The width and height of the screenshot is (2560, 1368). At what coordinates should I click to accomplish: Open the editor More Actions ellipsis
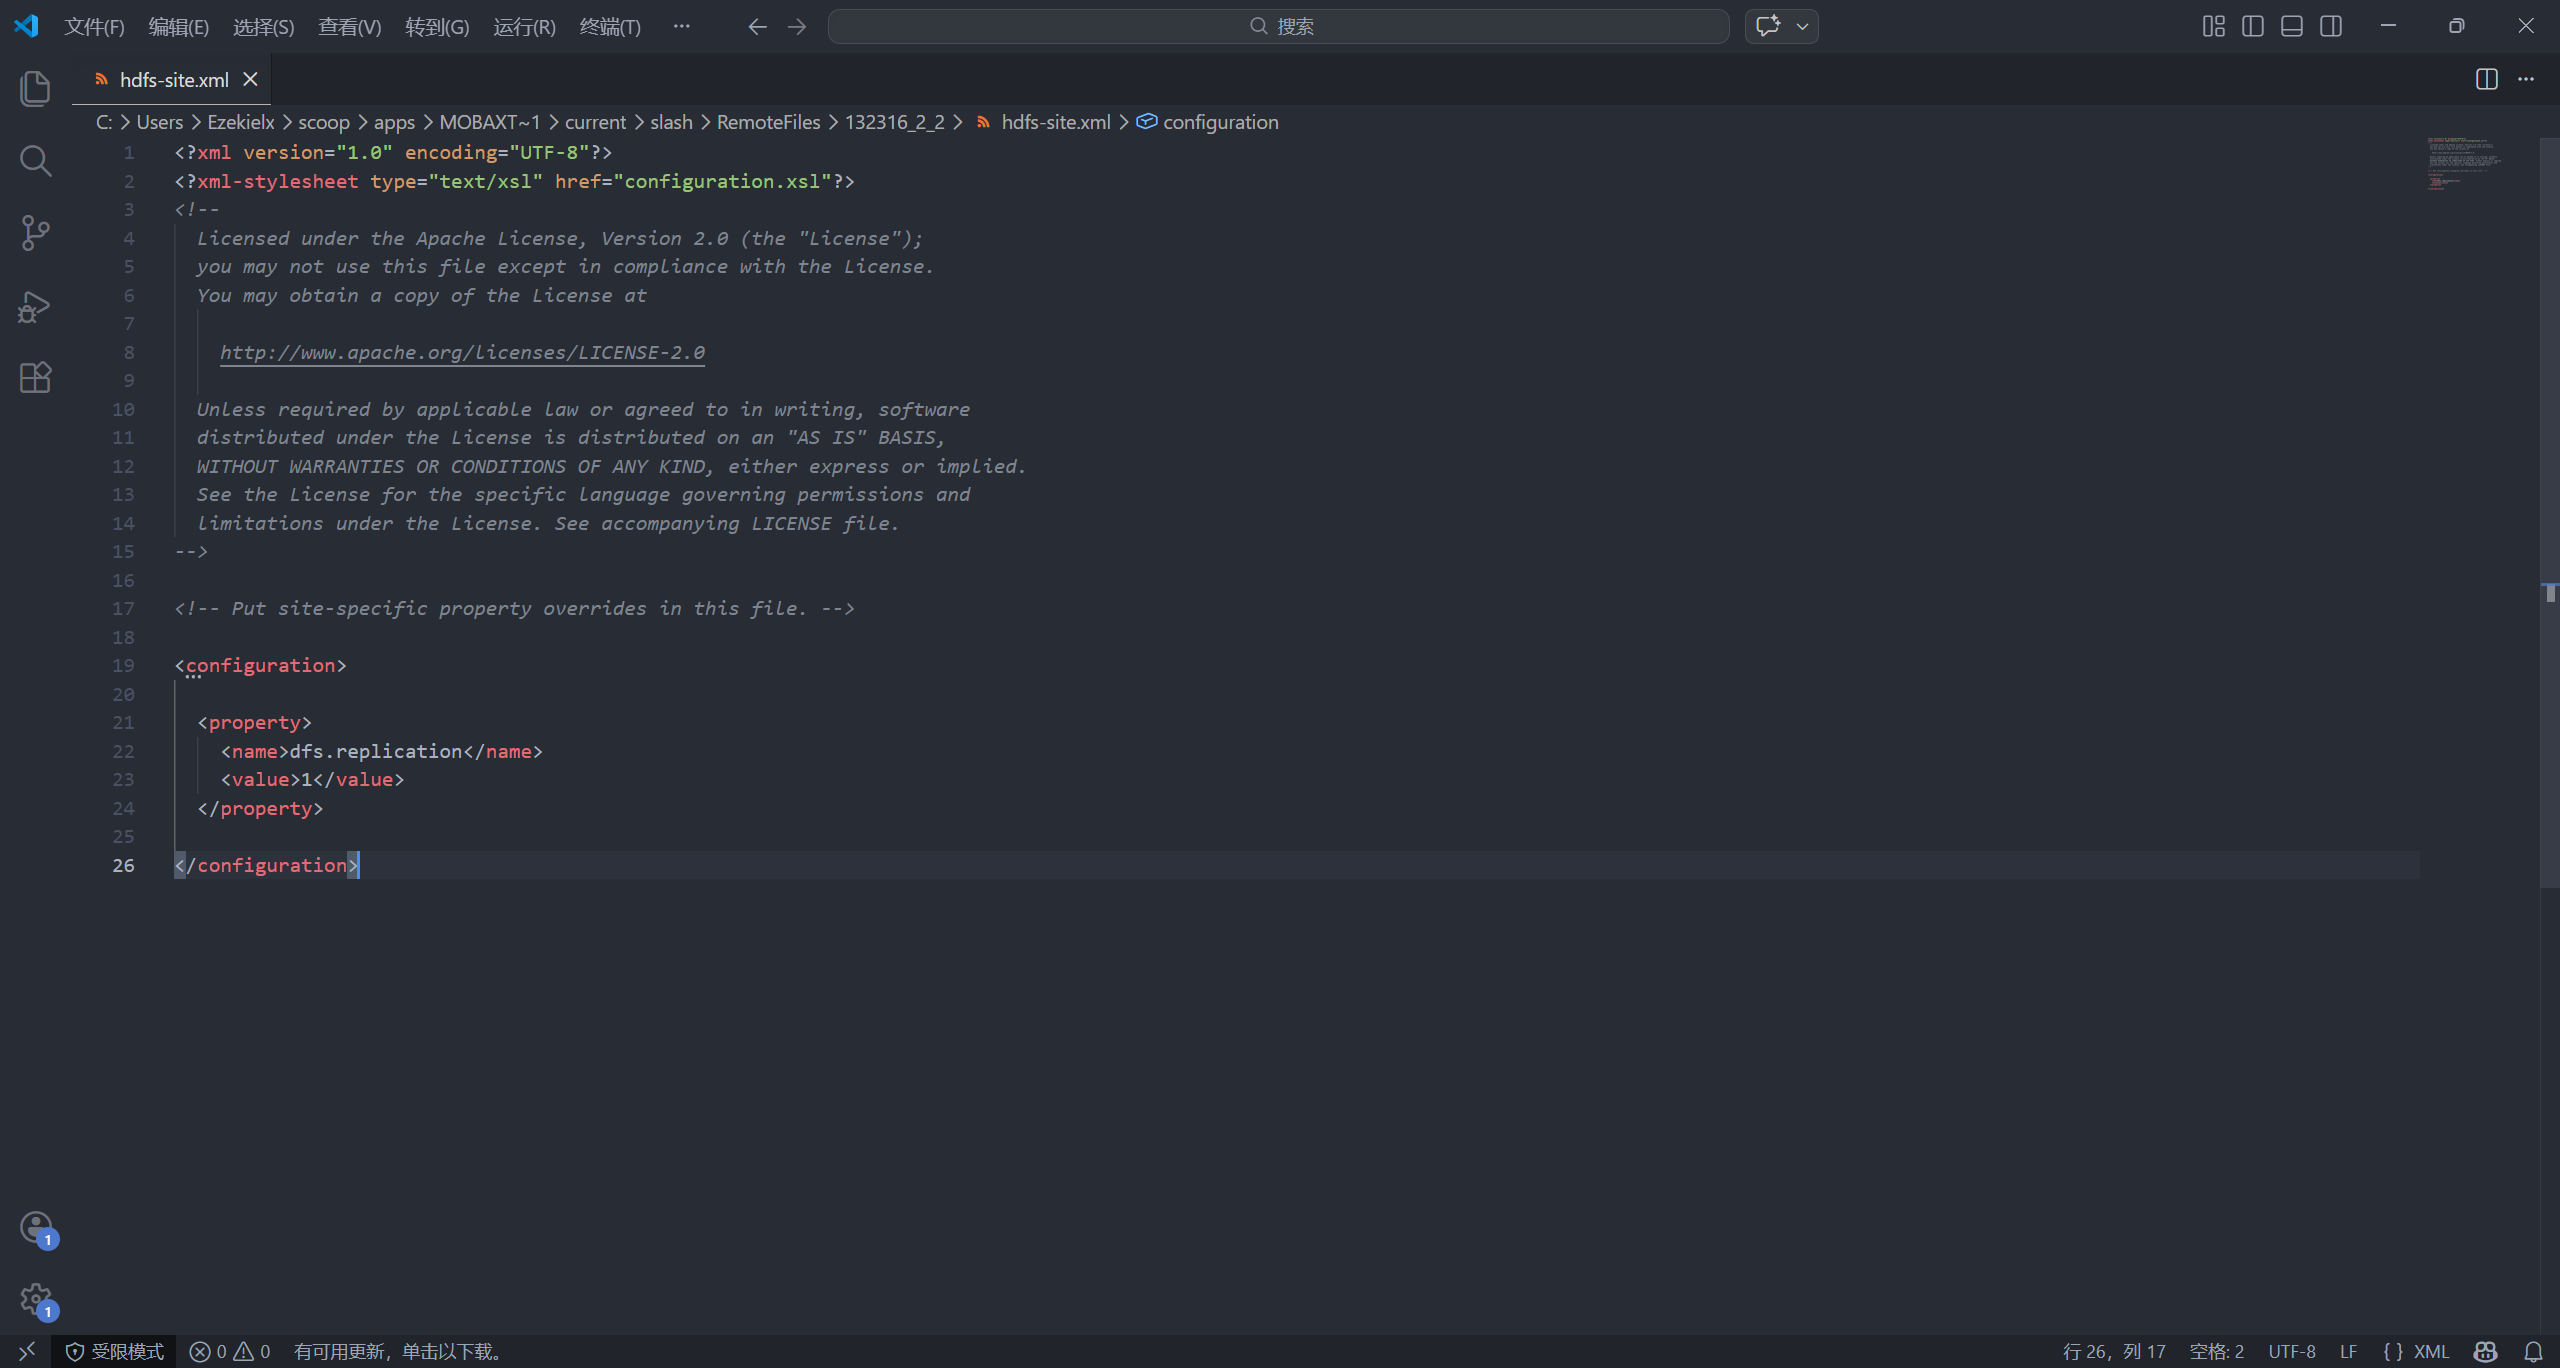(2526, 79)
